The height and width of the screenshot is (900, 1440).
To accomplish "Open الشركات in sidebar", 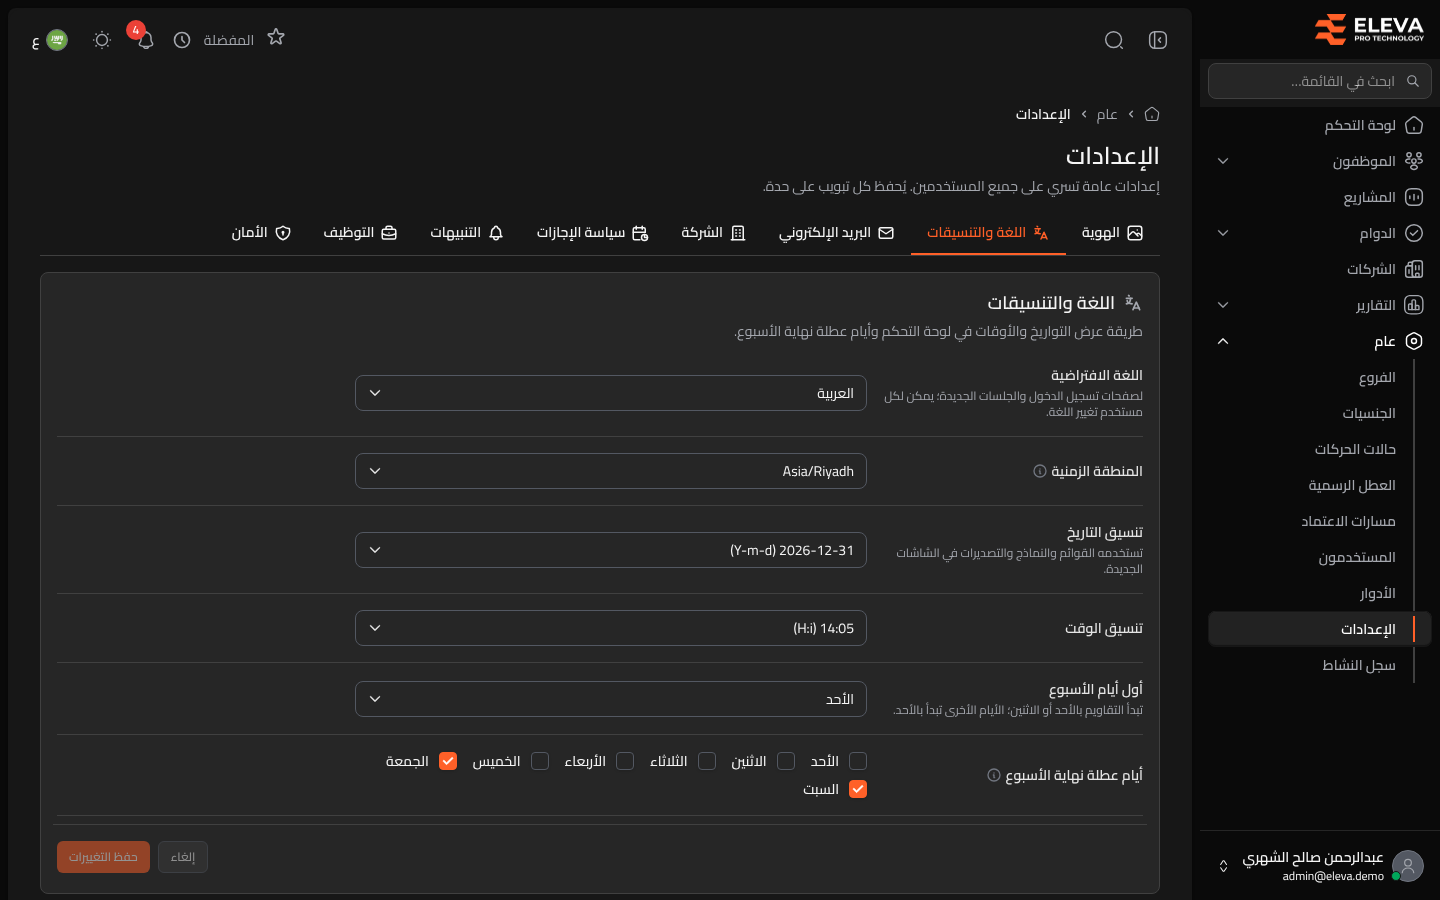I will point(1320,269).
